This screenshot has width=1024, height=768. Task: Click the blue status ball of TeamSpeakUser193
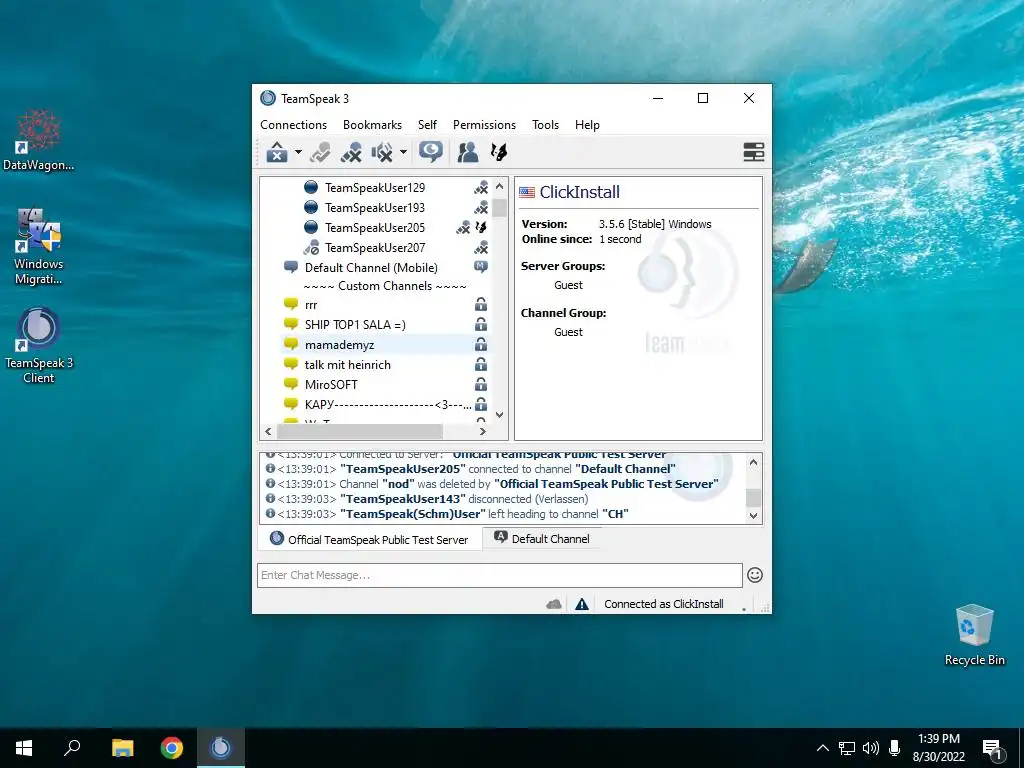(x=311, y=208)
